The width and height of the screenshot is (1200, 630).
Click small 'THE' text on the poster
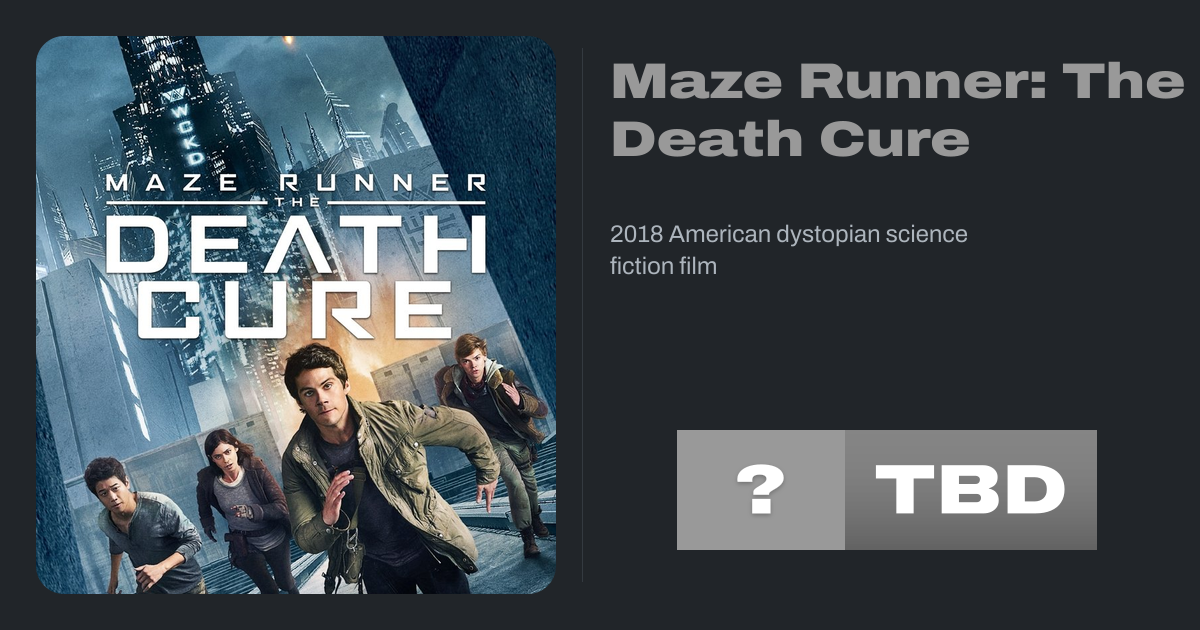[296, 202]
